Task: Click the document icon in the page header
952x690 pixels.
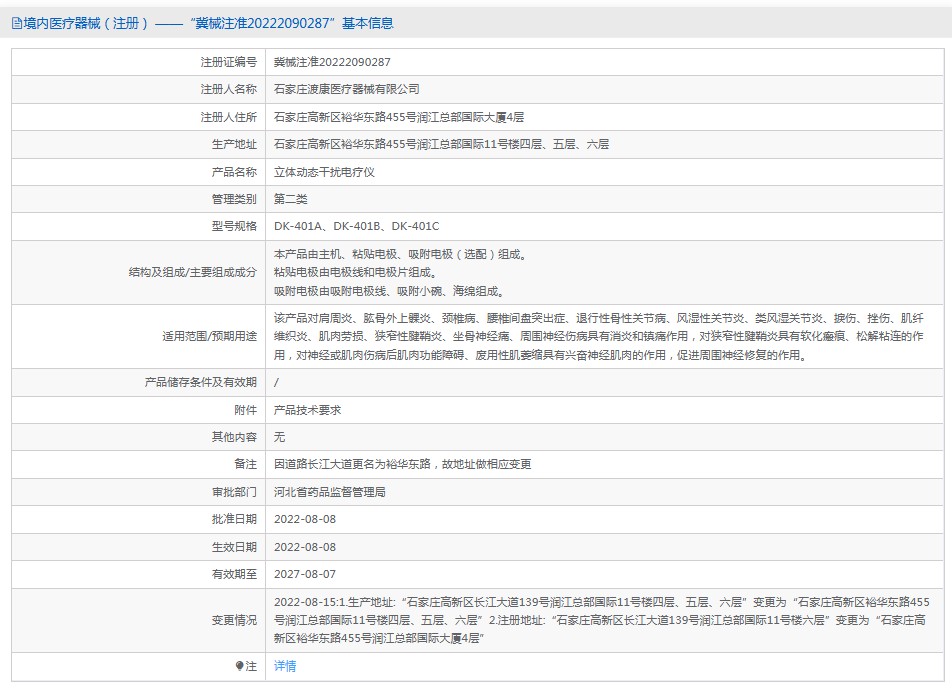Action: [x=16, y=23]
